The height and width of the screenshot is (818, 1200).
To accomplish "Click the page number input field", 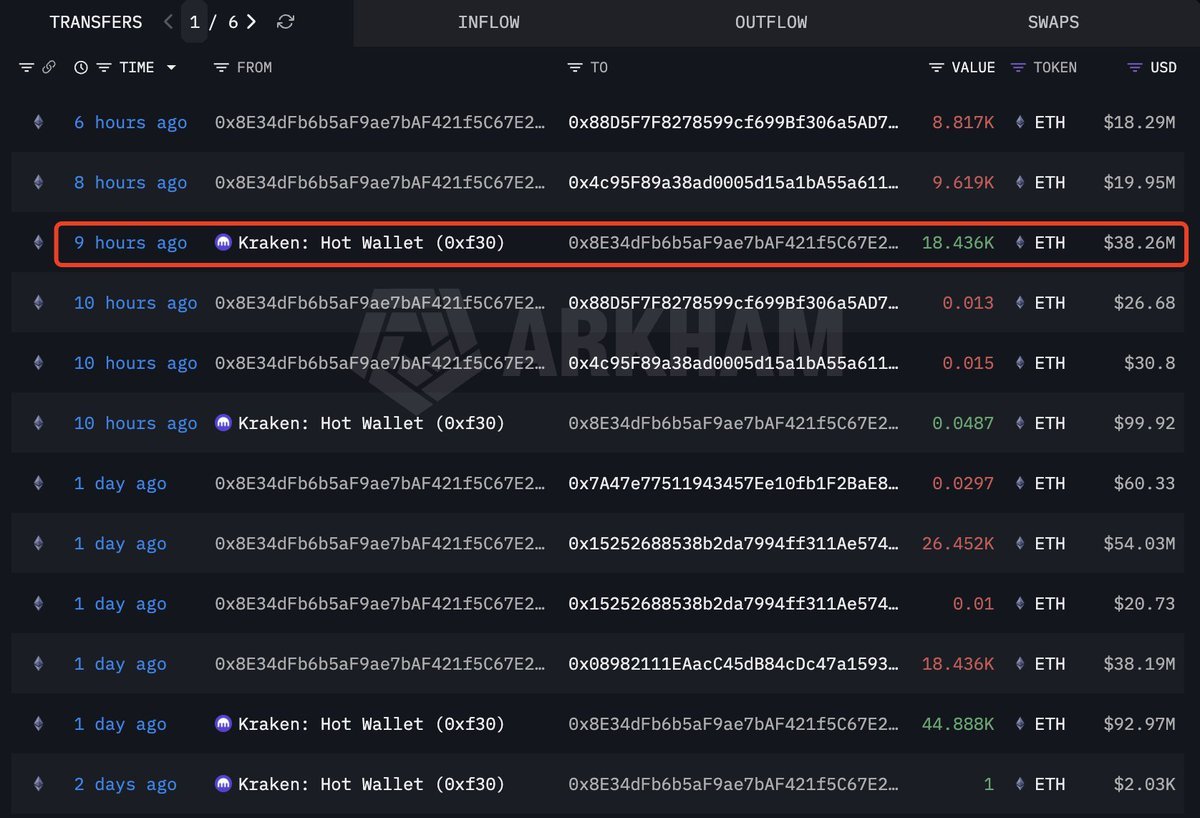I will (195, 22).
